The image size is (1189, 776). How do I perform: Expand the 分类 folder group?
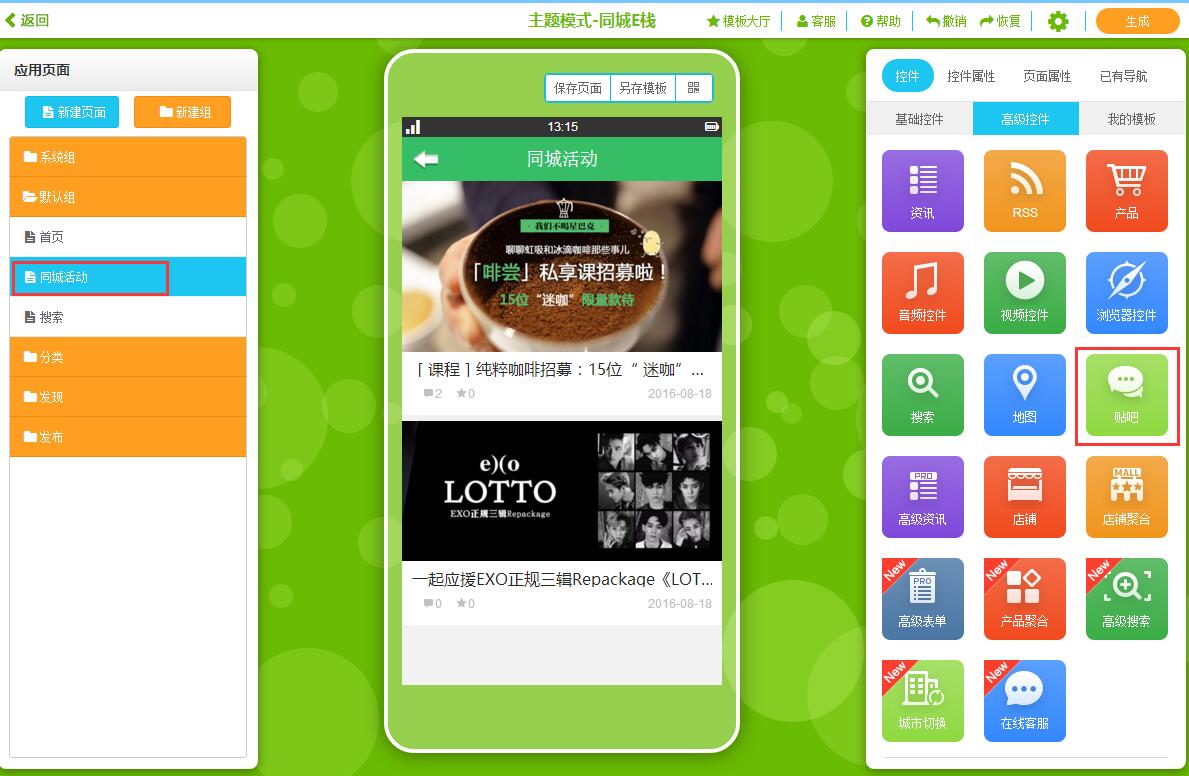click(x=128, y=357)
